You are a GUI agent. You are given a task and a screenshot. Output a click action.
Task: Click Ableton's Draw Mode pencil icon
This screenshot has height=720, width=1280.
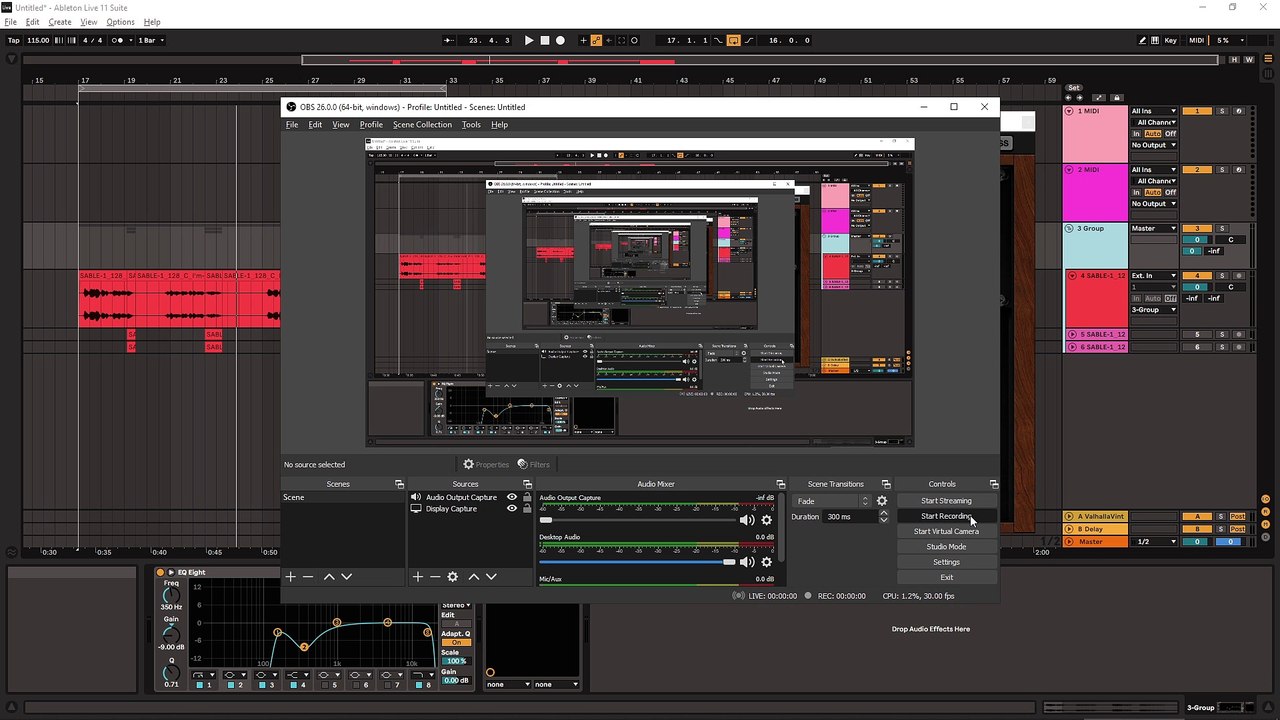[1143, 40]
